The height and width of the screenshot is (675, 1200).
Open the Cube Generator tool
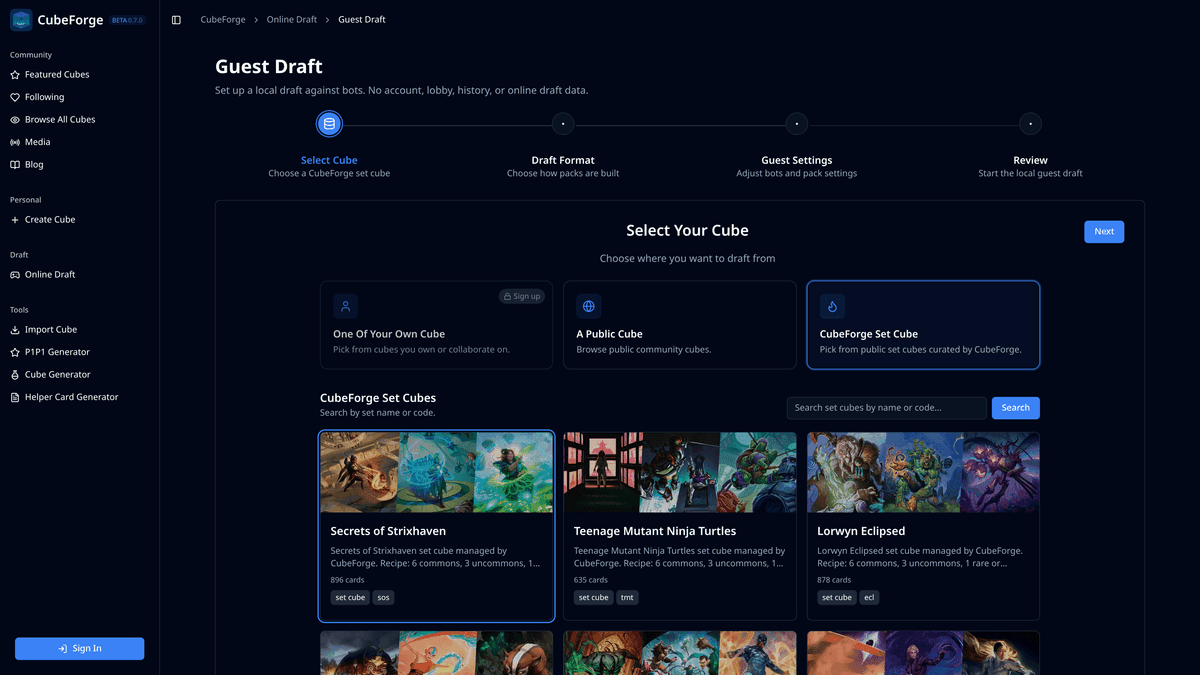click(x=79, y=375)
